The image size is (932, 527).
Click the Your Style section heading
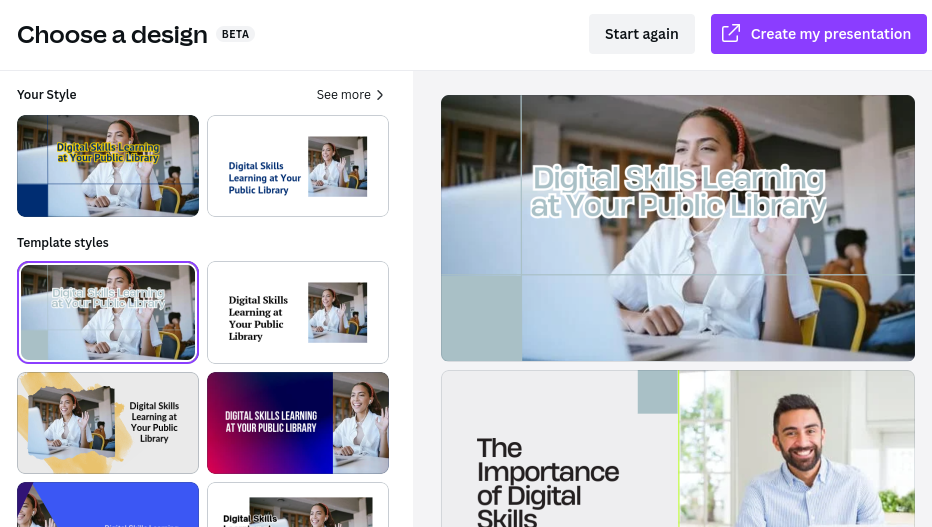[46, 94]
